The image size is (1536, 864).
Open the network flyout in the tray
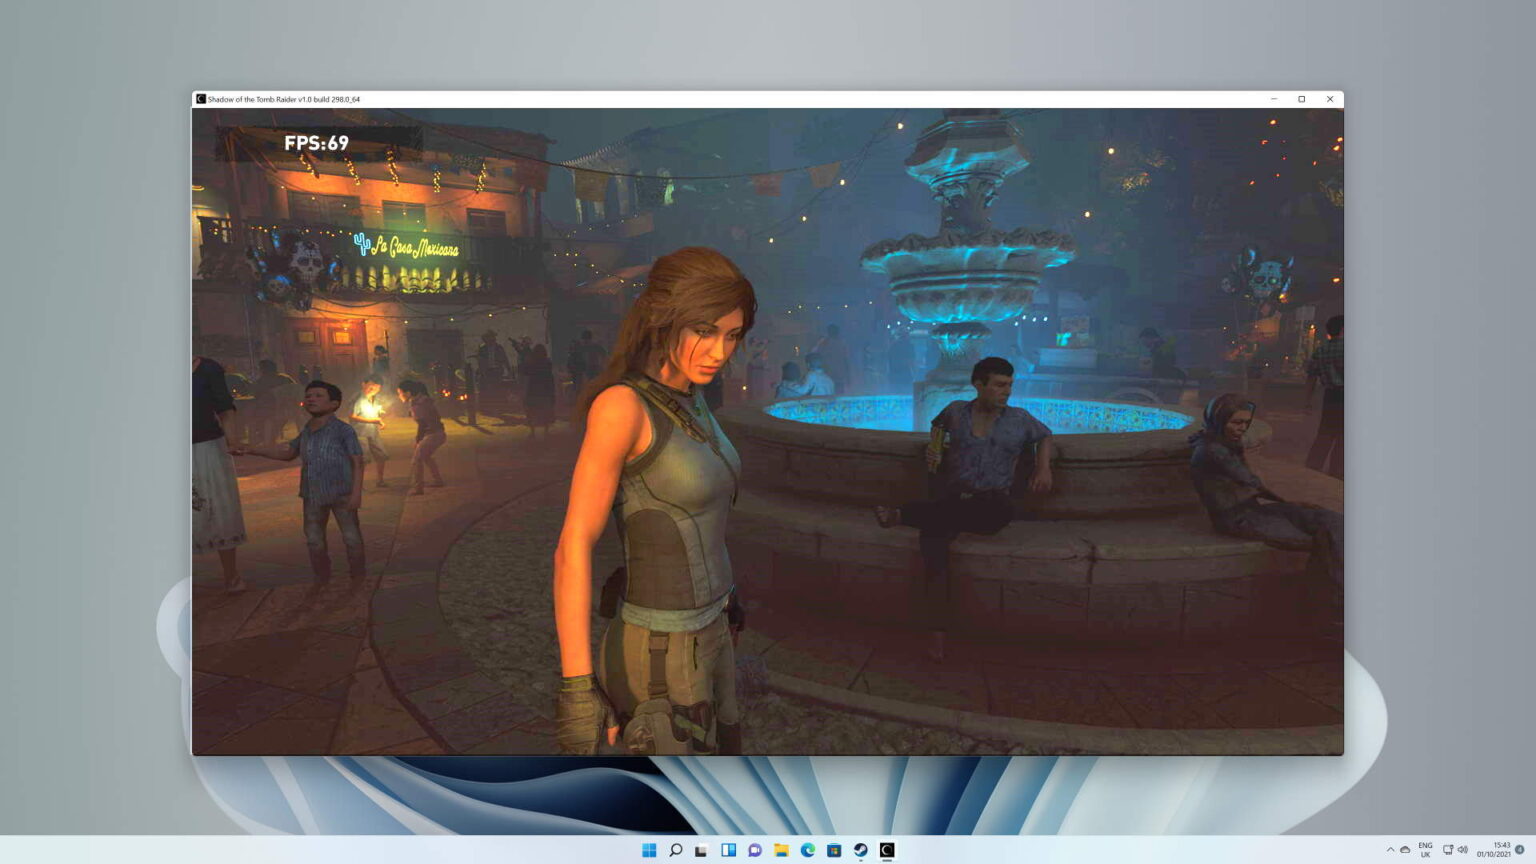coord(1448,850)
